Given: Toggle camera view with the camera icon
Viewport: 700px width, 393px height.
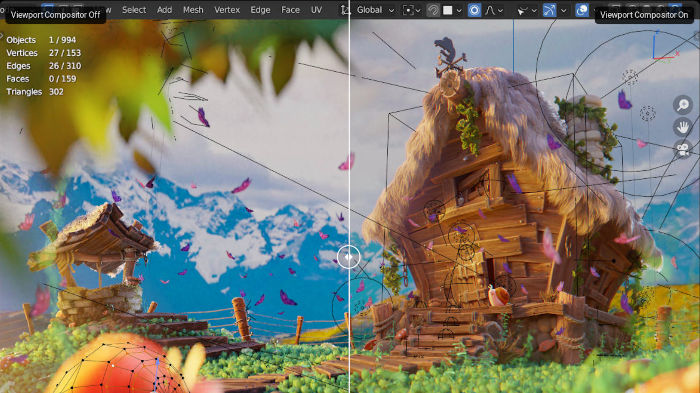Looking at the screenshot, I should [x=683, y=149].
